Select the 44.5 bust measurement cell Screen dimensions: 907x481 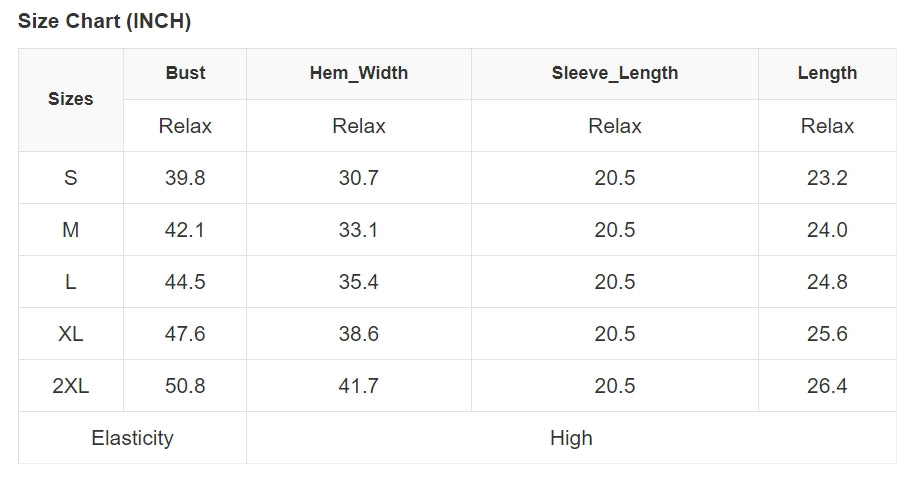pyautogui.click(x=185, y=282)
